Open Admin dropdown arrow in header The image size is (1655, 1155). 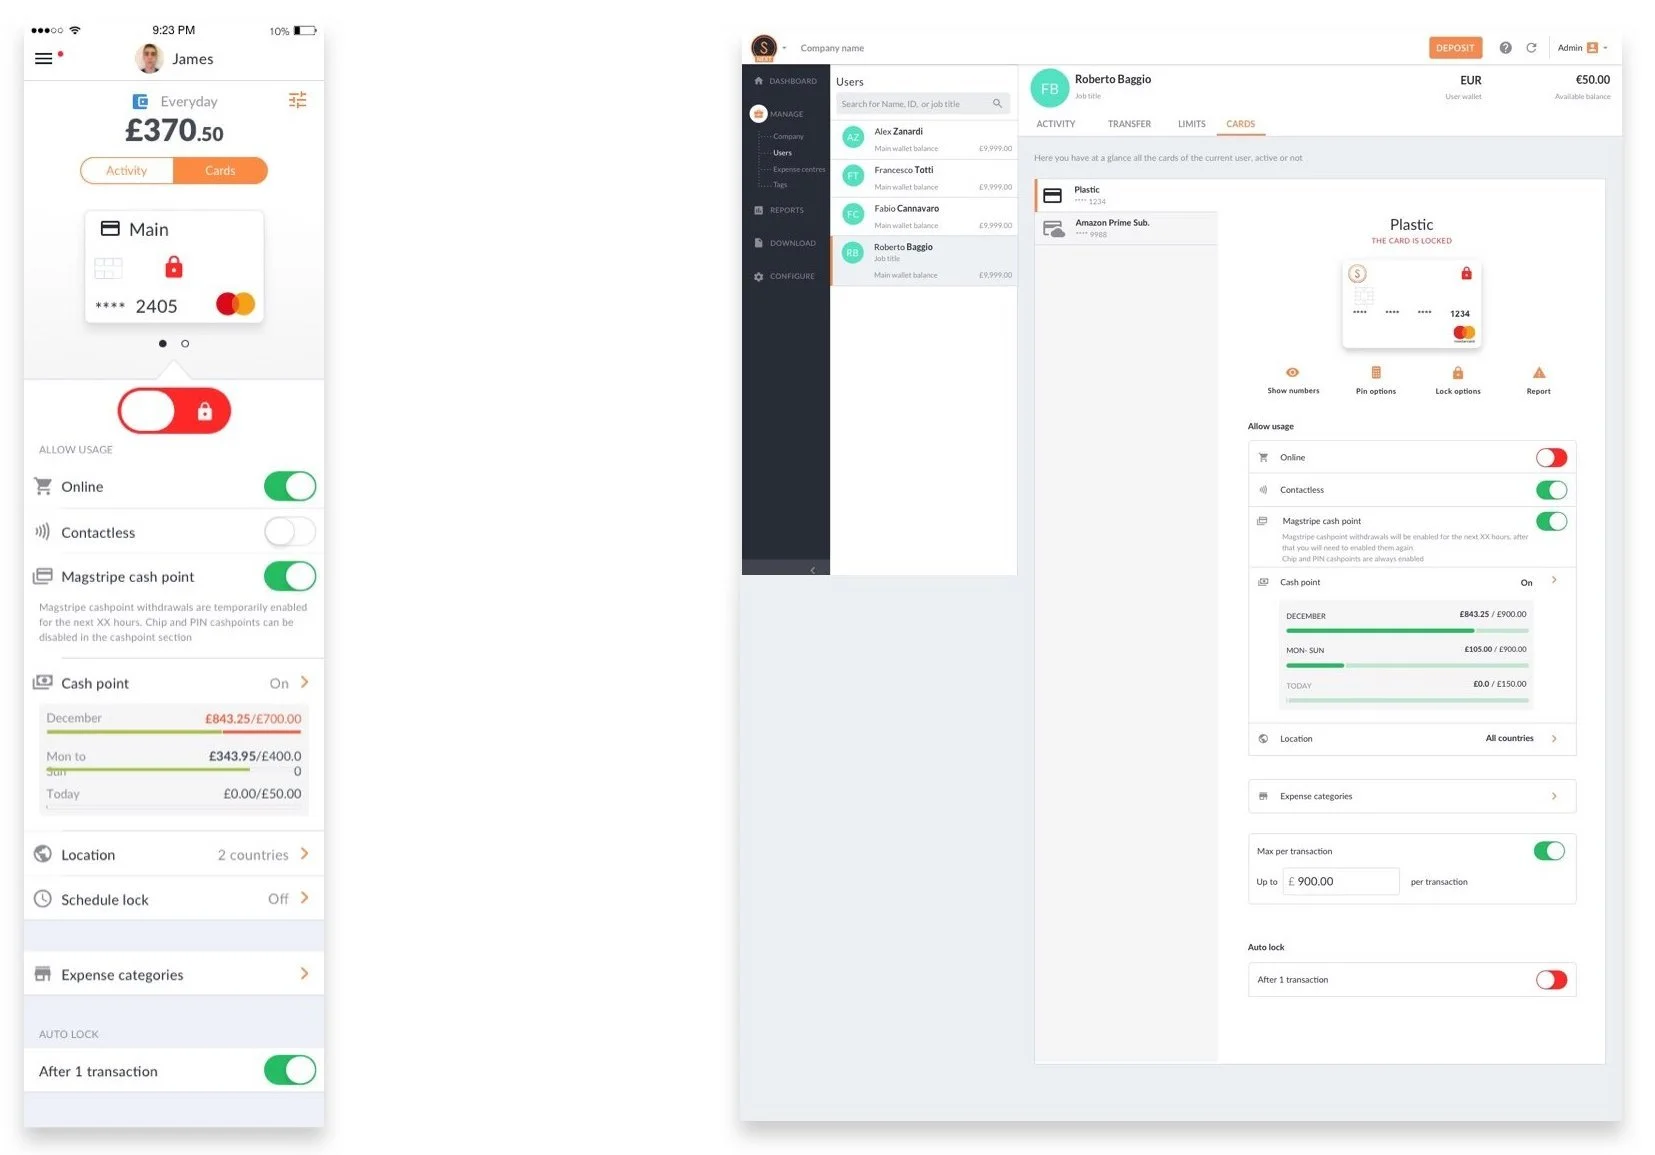tap(1606, 48)
